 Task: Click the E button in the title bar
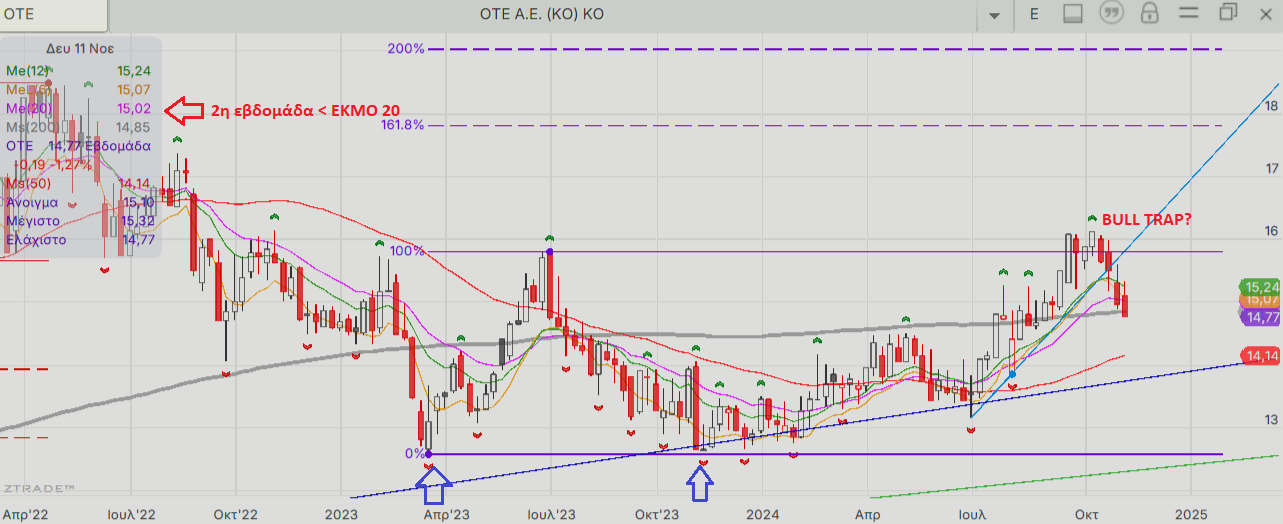click(1034, 14)
